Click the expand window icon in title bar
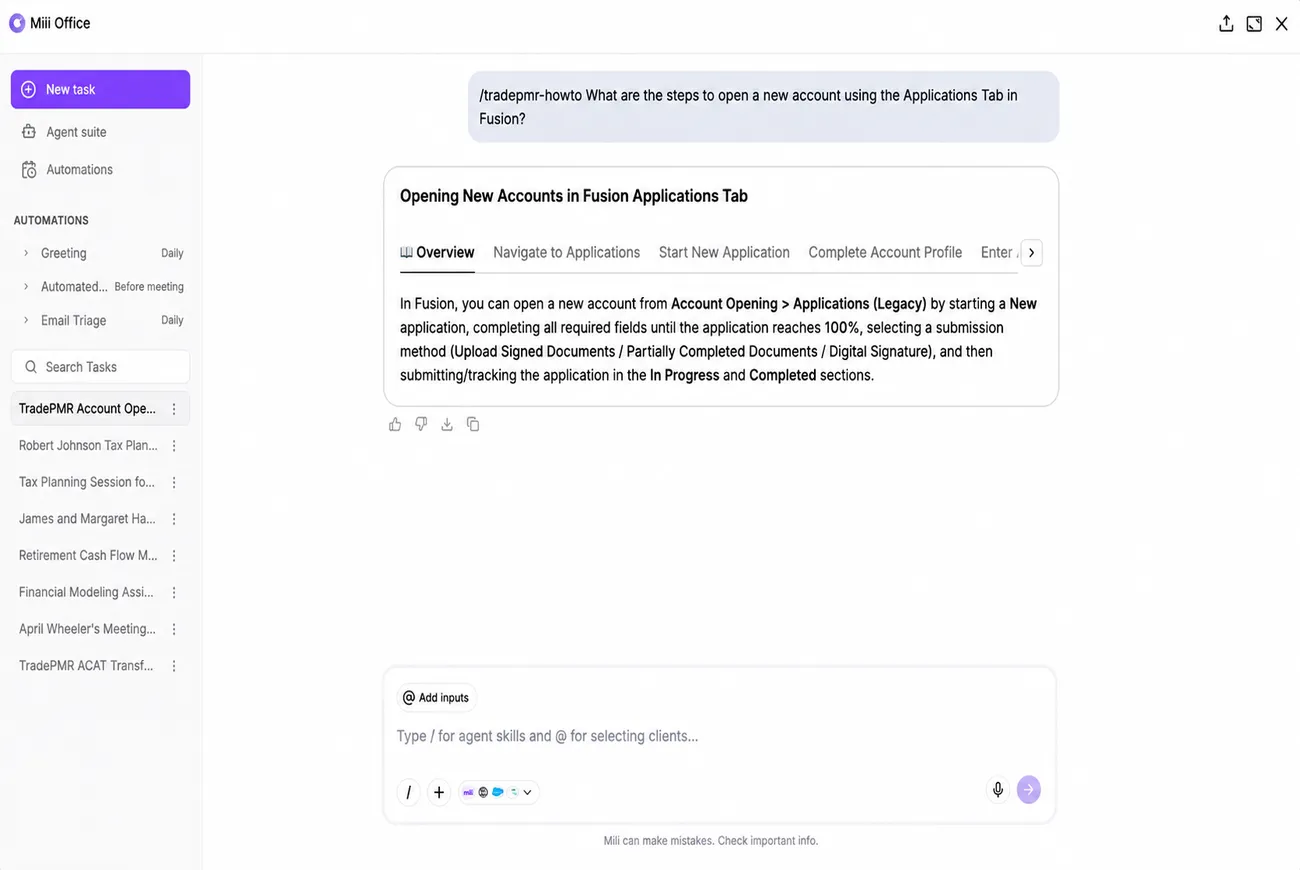This screenshot has width=1300, height=870. (x=1254, y=24)
